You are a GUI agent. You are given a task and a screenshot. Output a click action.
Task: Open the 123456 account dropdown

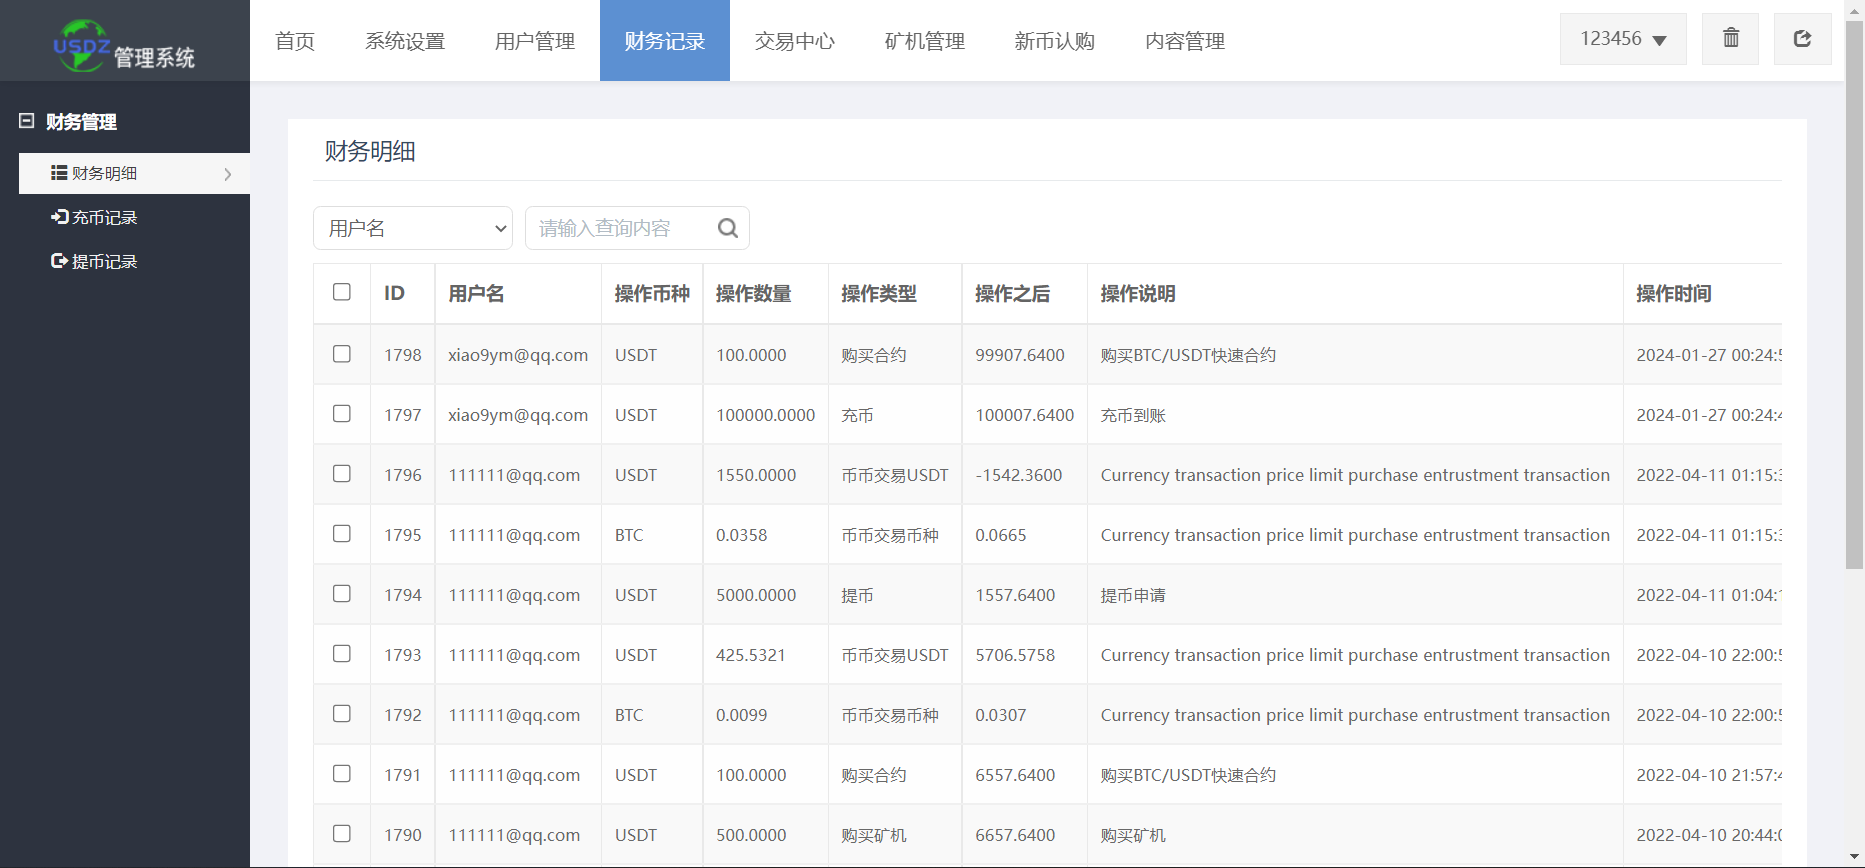(x=1623, y=39)
